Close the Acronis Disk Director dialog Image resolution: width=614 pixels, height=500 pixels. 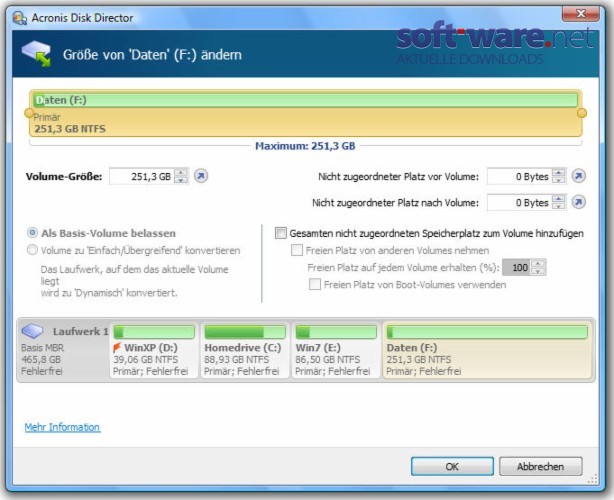[x=581, y=14]
